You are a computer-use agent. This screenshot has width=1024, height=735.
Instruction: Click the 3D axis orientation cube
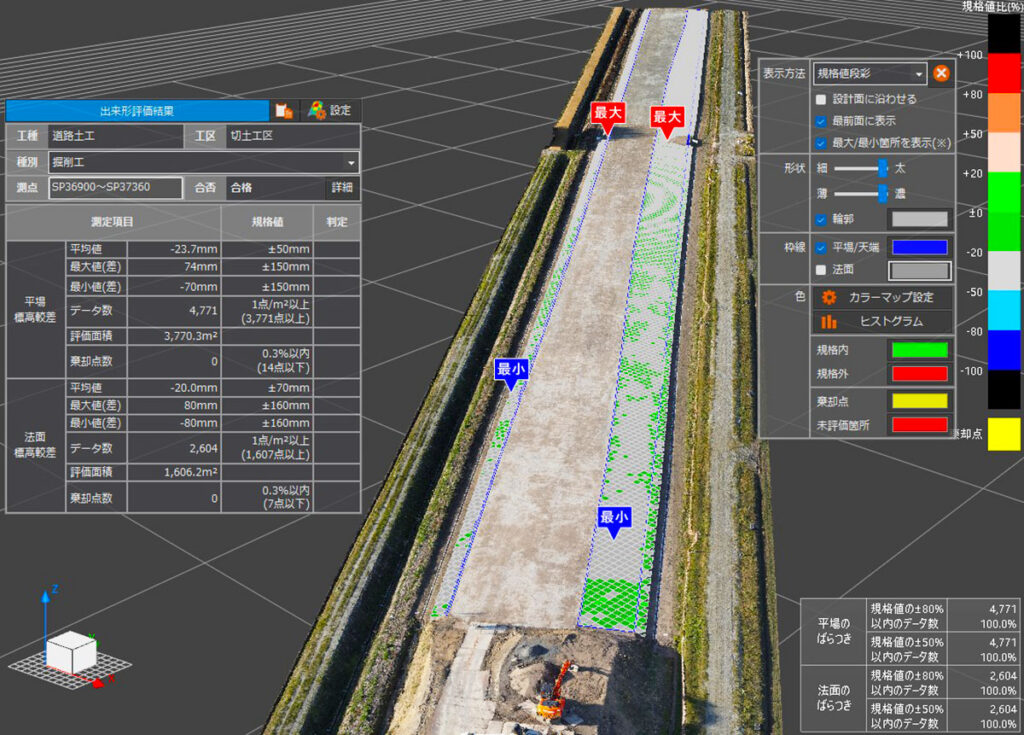click(71, 651)
